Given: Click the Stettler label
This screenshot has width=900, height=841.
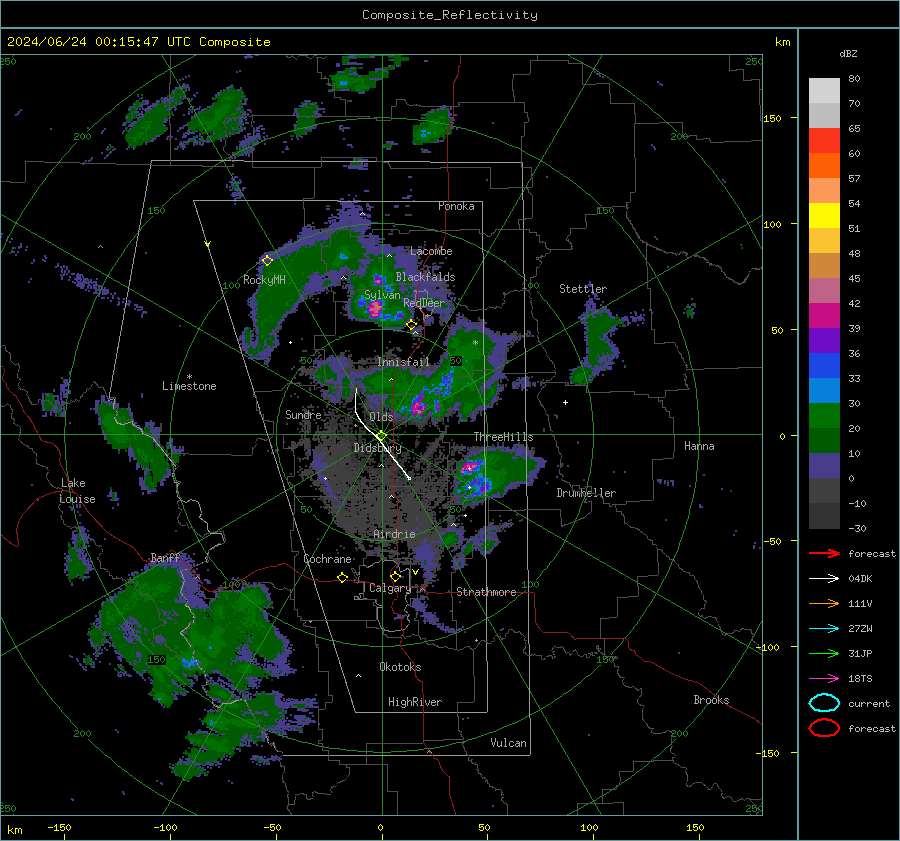Looking at the screenshot, I should (583, 289).
